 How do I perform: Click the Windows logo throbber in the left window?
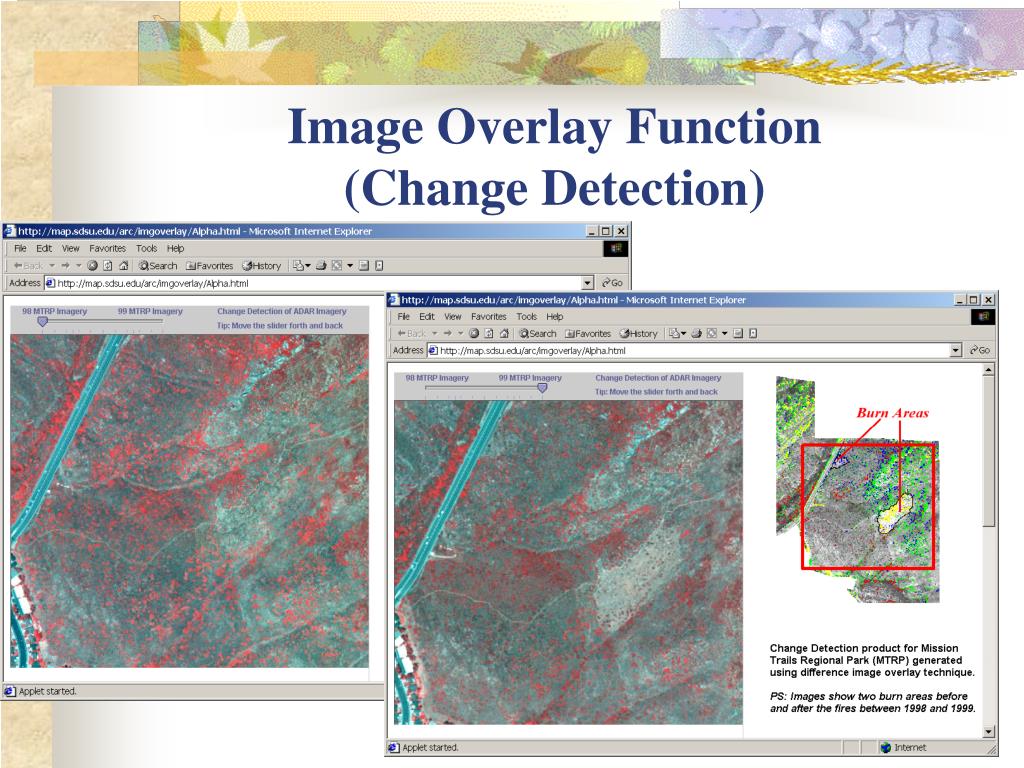pos(615,248)
